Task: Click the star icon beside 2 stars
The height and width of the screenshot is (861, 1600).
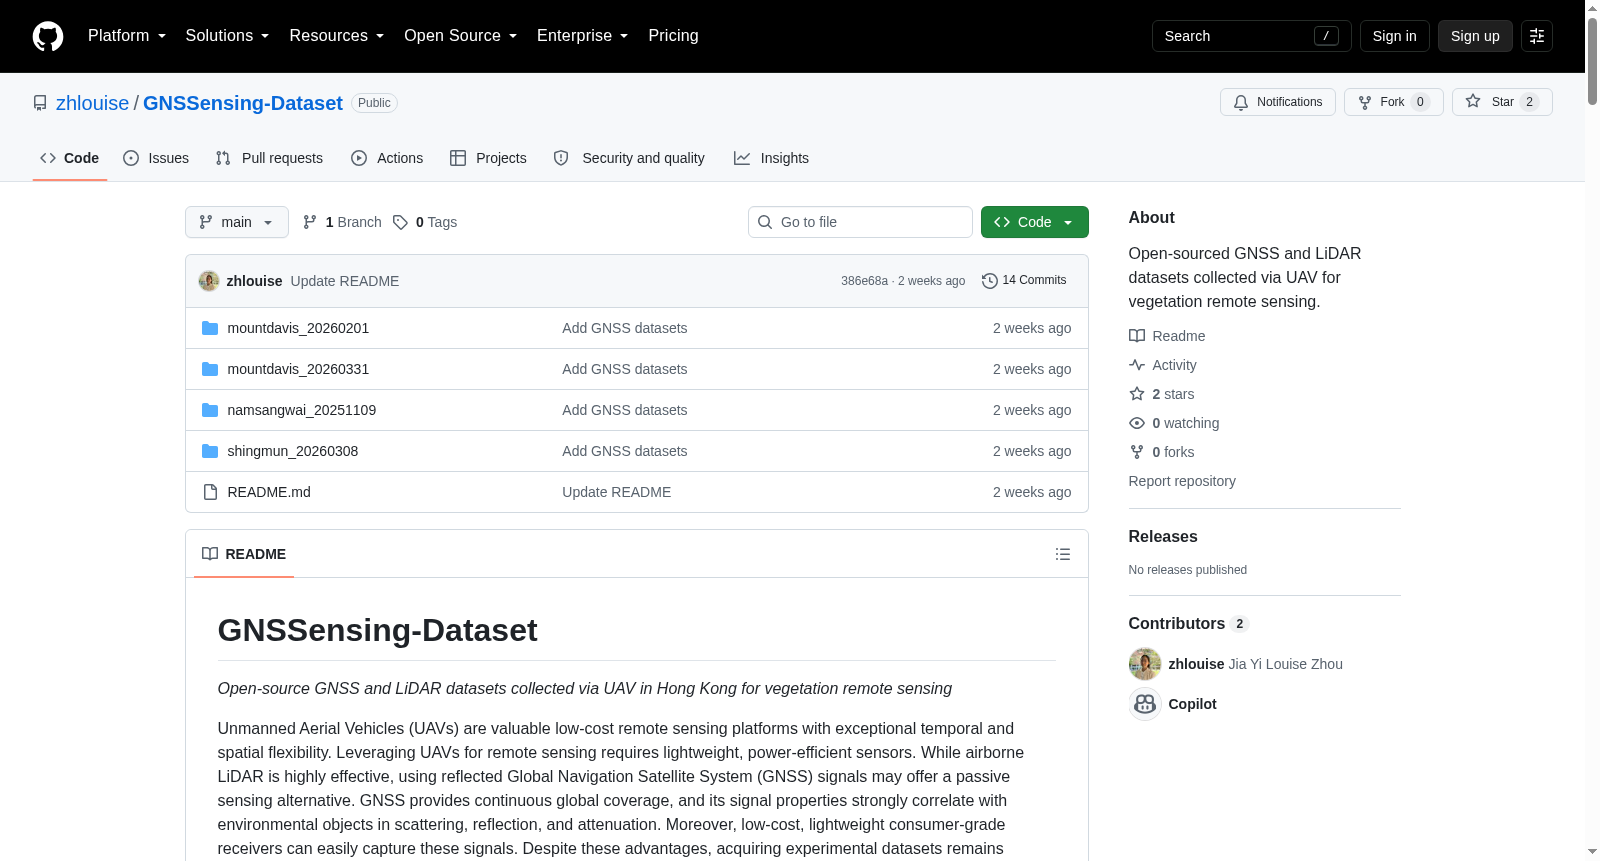Action: [1137, 394]
